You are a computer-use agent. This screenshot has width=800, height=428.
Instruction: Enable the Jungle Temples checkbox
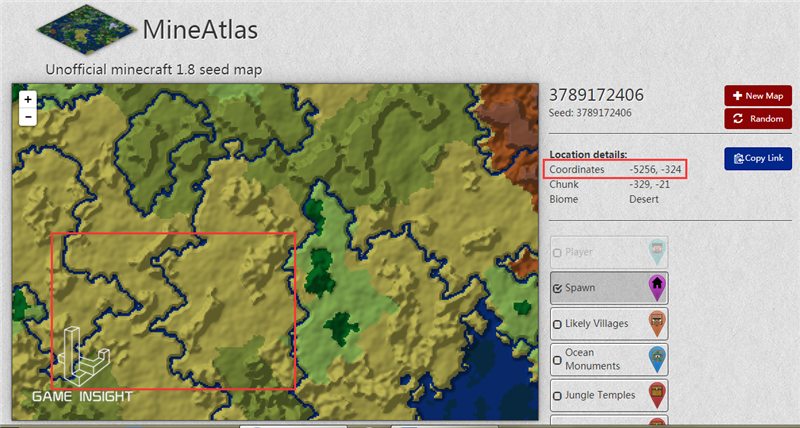(x=557, y=396)
